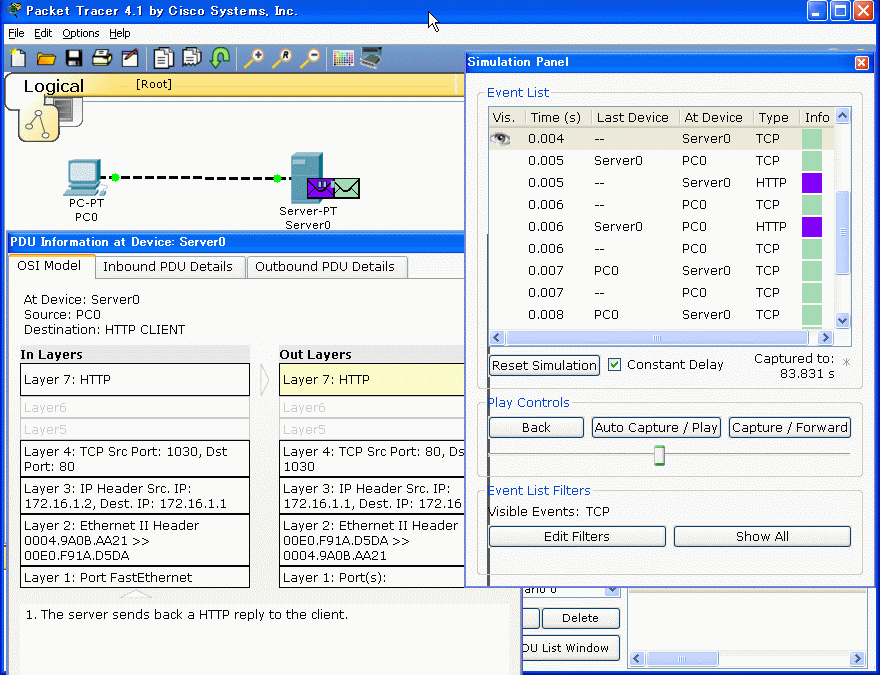Click the green Undo arrow icon

click(219, 58)
